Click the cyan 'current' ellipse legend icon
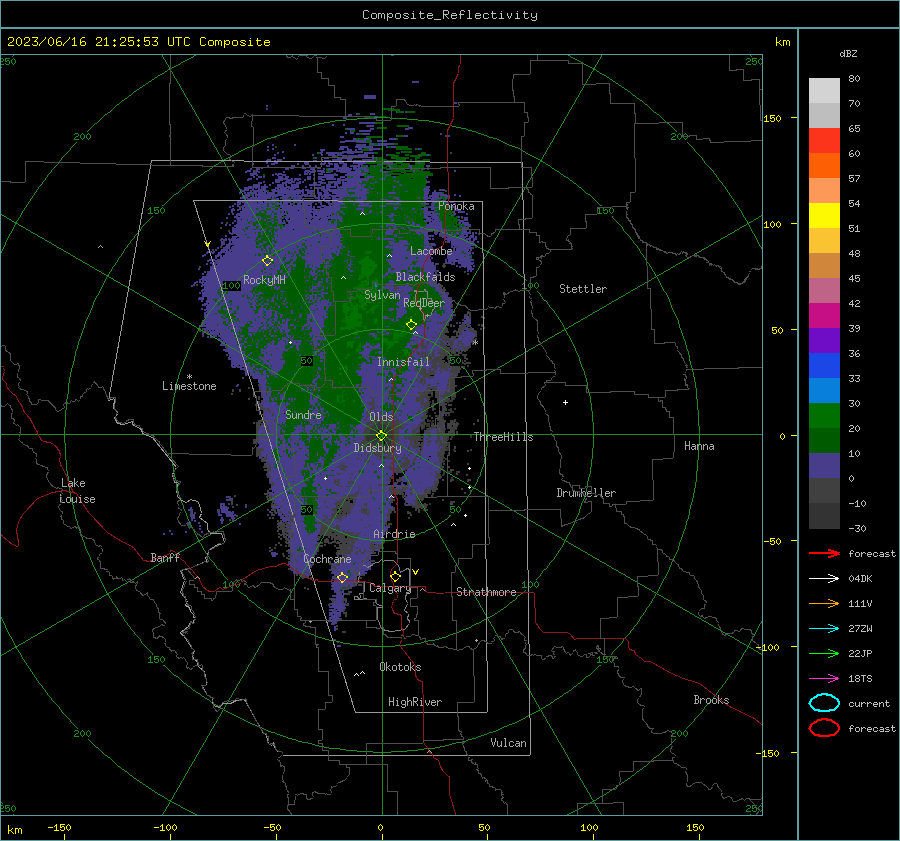 tap(824, 703)
